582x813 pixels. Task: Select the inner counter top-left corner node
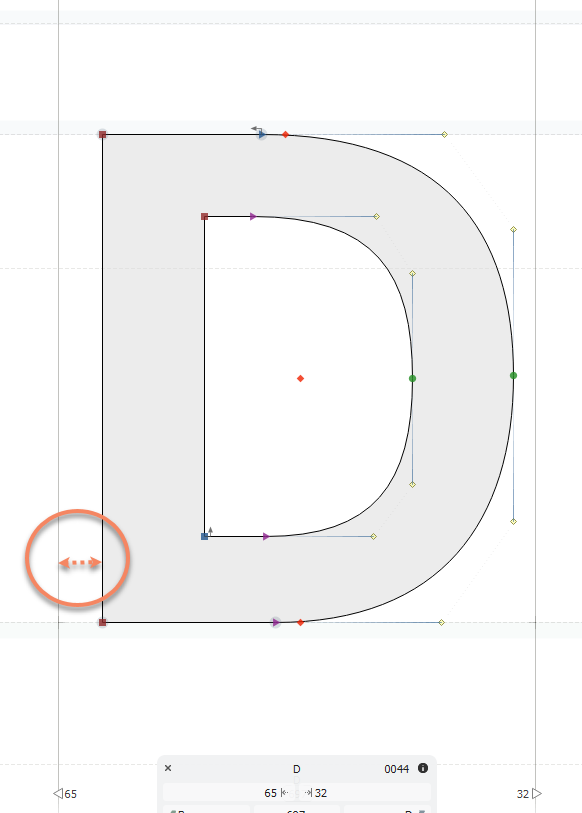(x=204, y=216)
